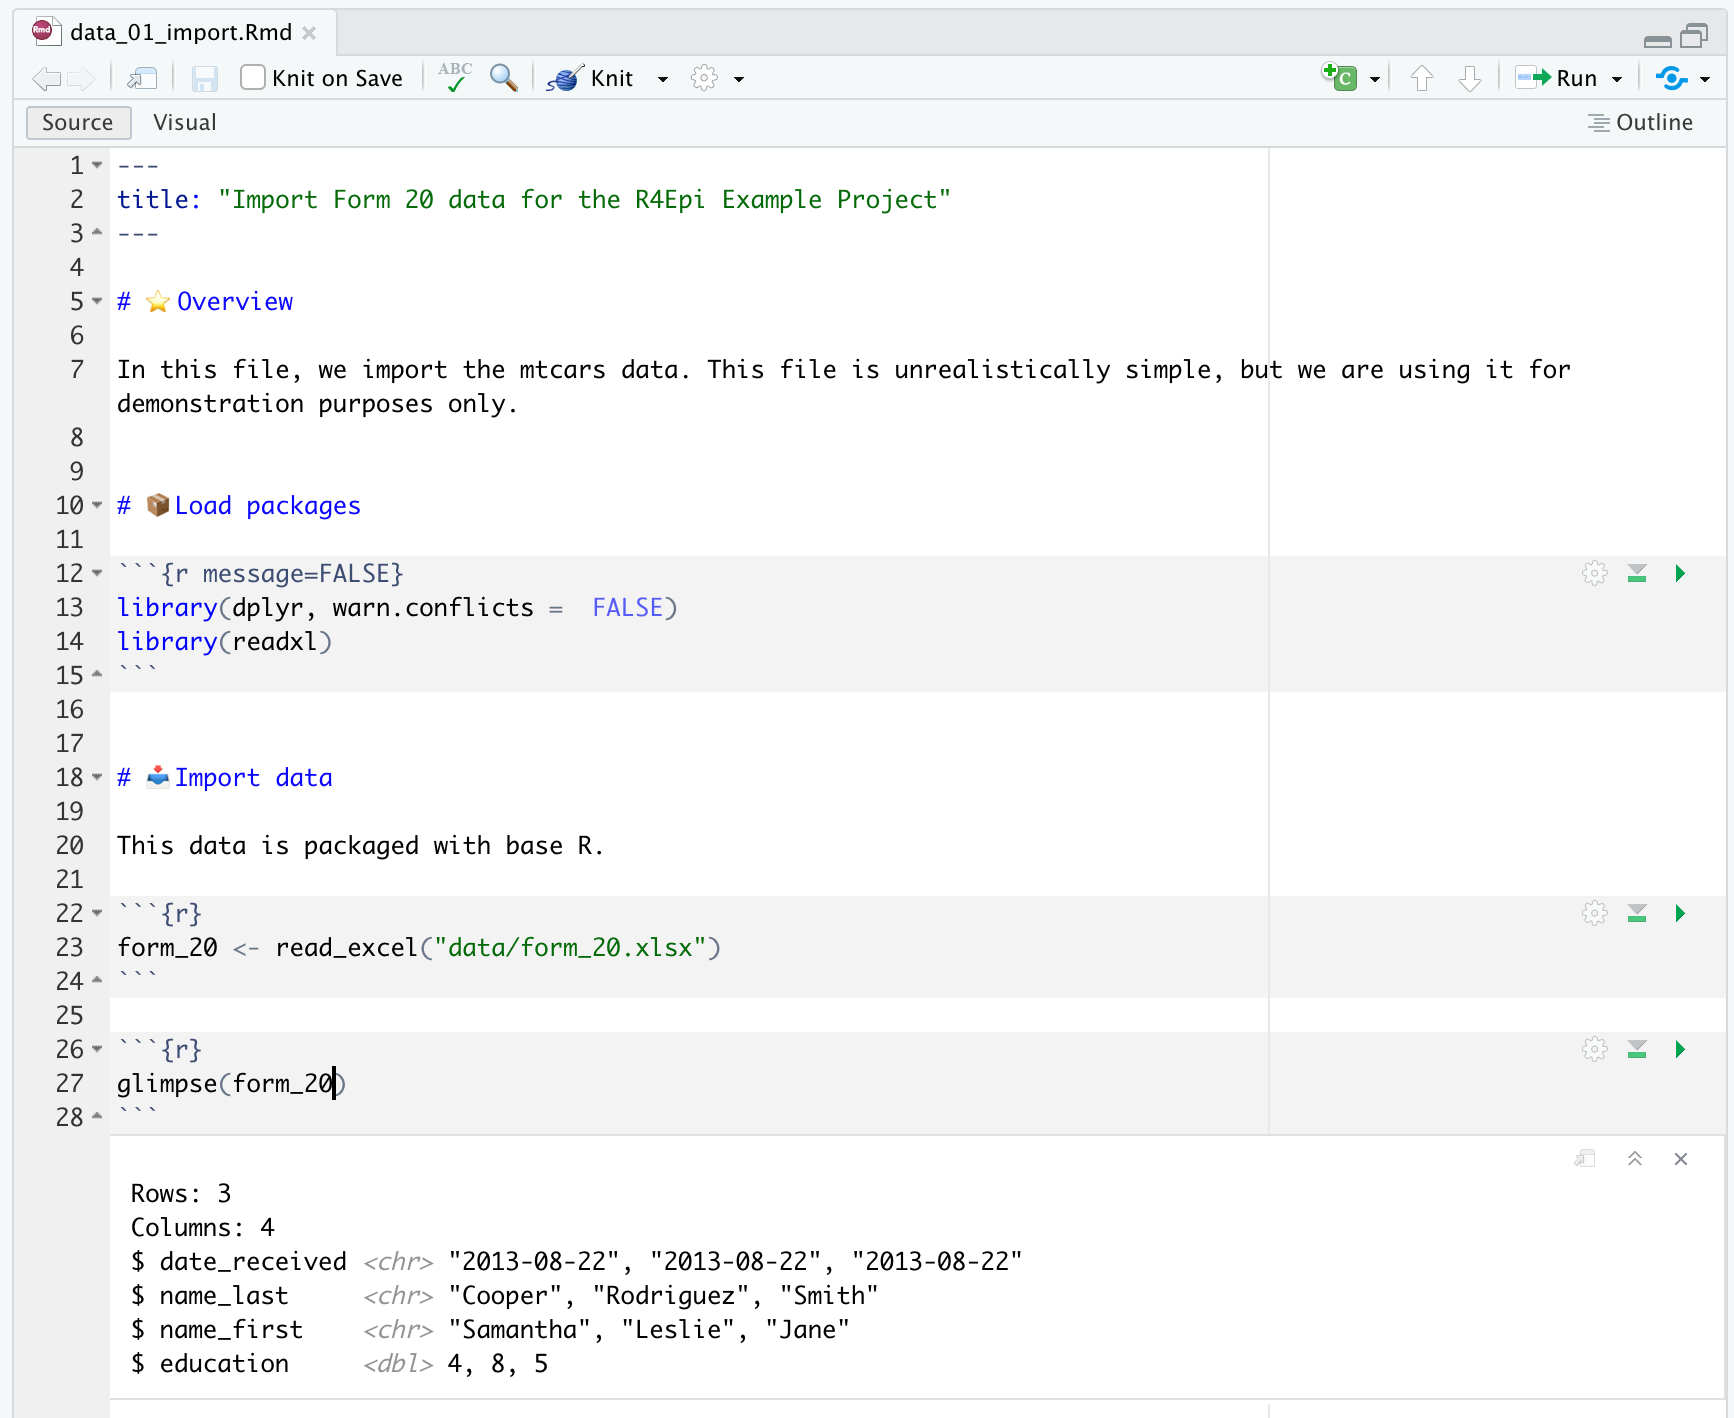Go to previous chunk arrow

pyautogui.click(x=1422, y=78)
